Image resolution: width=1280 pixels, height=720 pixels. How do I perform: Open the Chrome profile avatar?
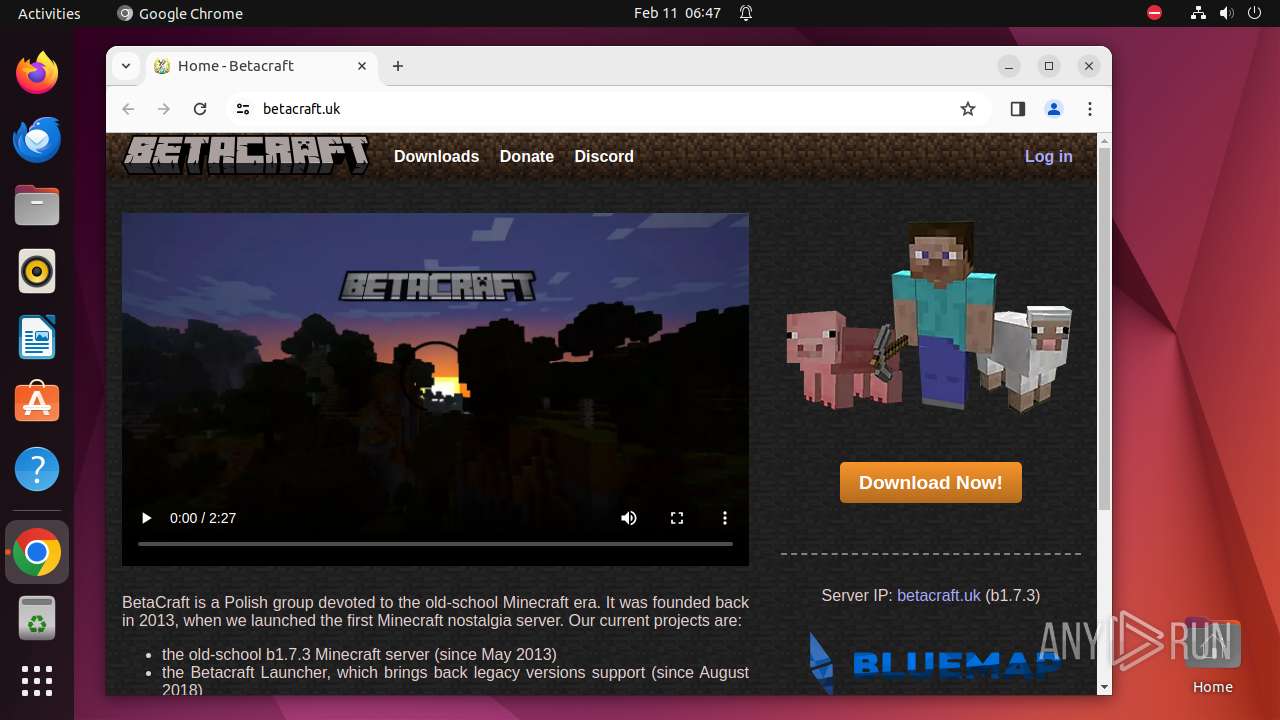1054,109
